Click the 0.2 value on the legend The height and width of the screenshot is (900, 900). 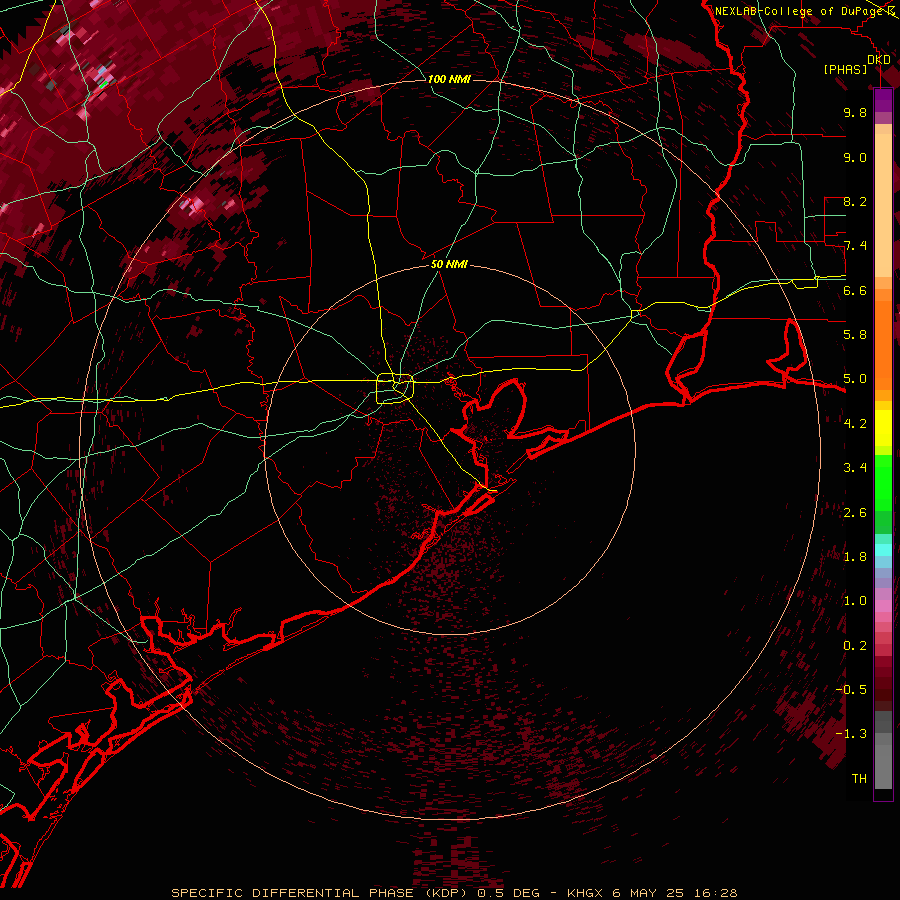click(855, 645)
